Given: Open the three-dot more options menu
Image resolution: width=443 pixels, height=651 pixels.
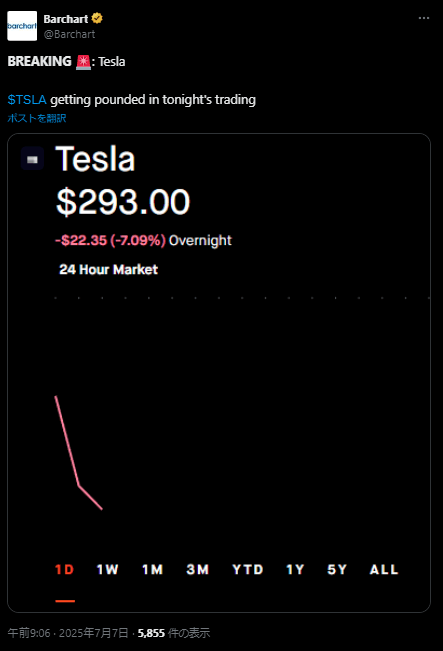Looking at the screenshot, I should click(423, 18).
